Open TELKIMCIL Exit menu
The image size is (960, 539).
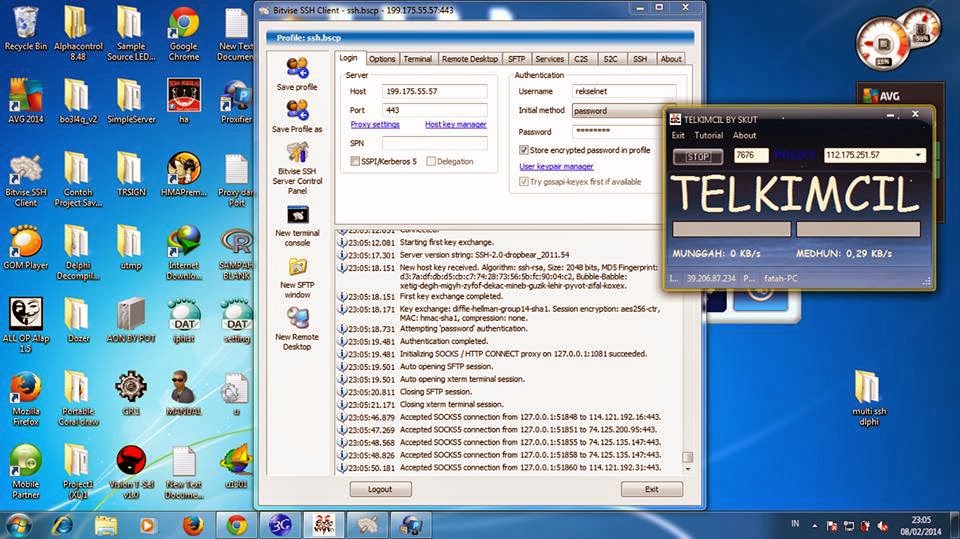(x=678, y=135)
